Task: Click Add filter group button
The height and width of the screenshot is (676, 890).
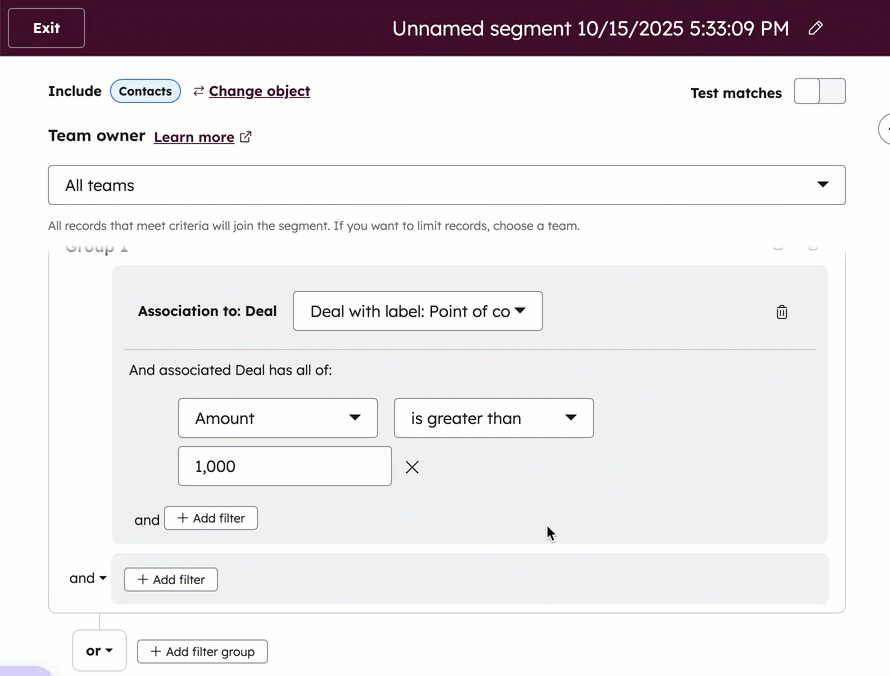Action: pyautogui.click(x=202, y=652)
